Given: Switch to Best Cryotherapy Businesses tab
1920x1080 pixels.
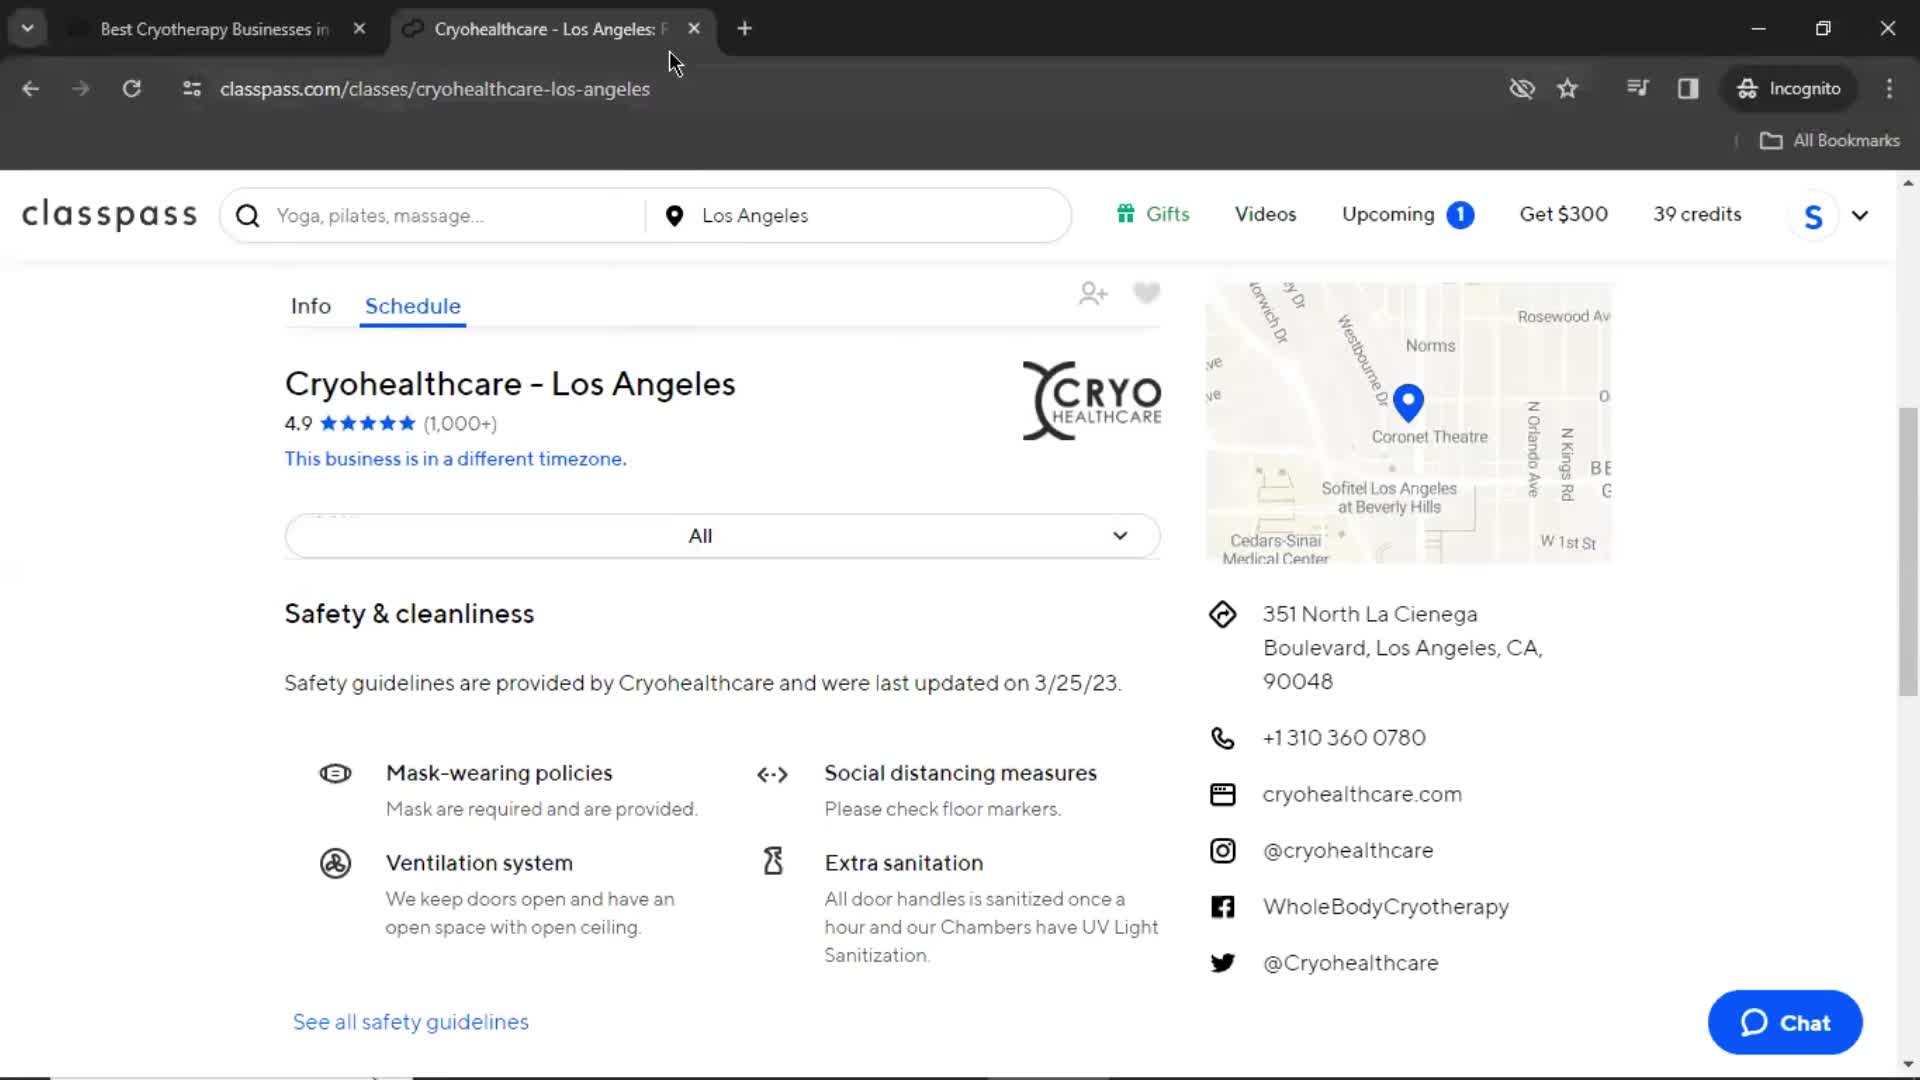Looking at the screenshot, I should pos(214,29).
